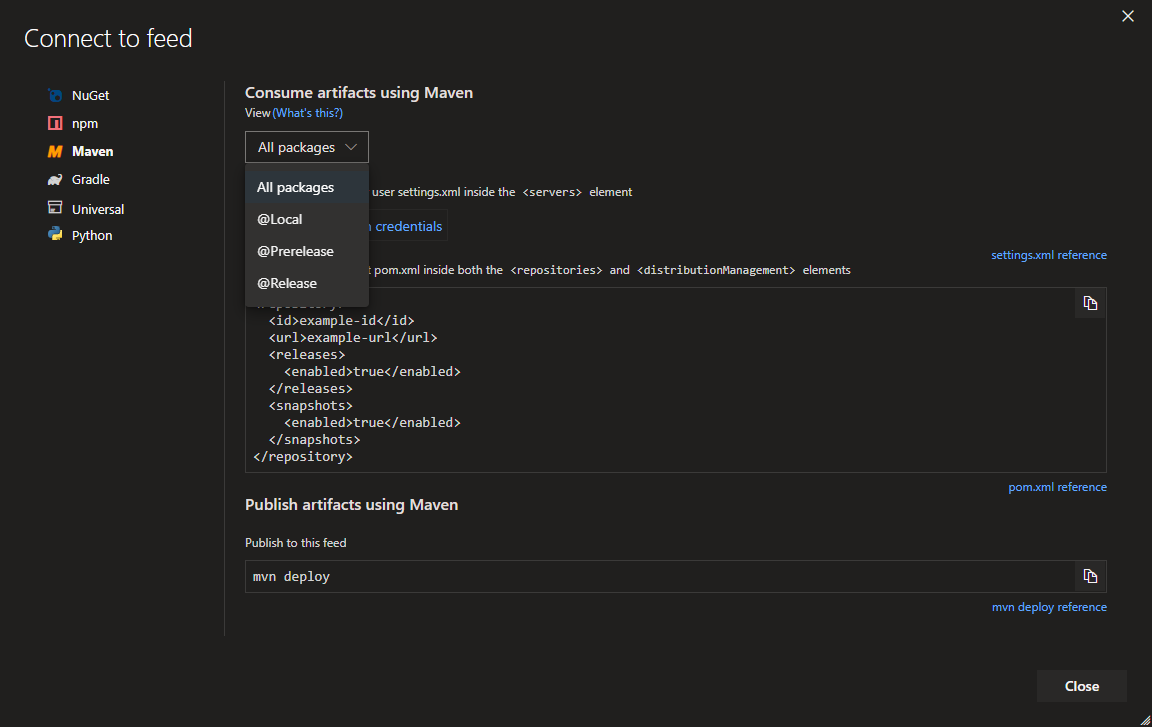Choose All packages in dropdown list
This screenshot has width=1152, height=727.
[306, 187]
